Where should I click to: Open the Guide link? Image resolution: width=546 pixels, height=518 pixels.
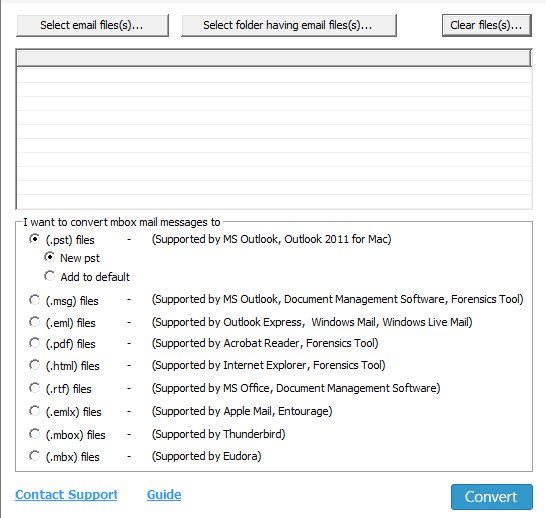click(x=164, y=495)
